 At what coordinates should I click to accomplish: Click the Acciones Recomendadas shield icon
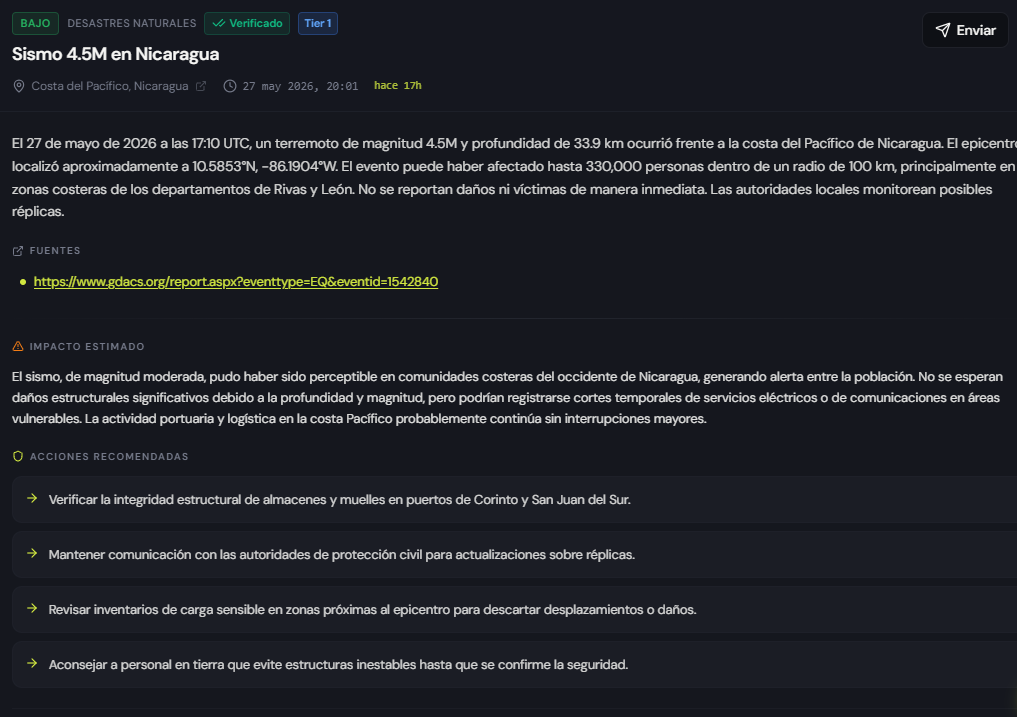(18, 457)
